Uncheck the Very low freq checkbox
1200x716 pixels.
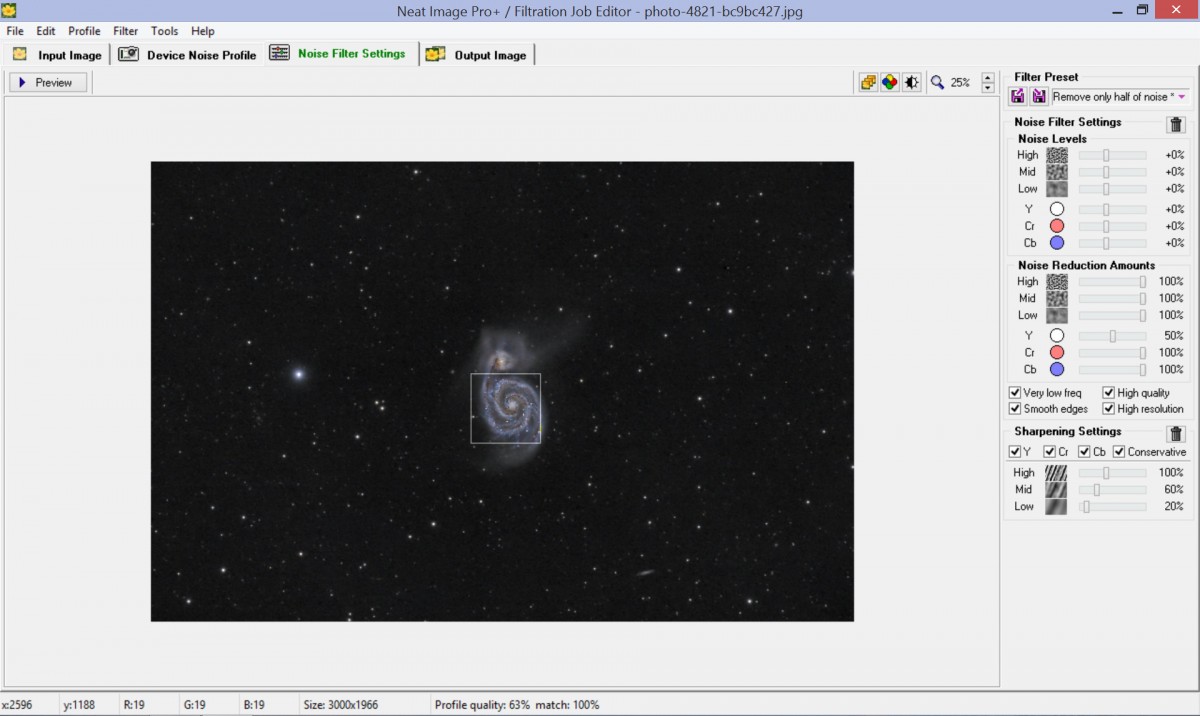(1015, 393)
